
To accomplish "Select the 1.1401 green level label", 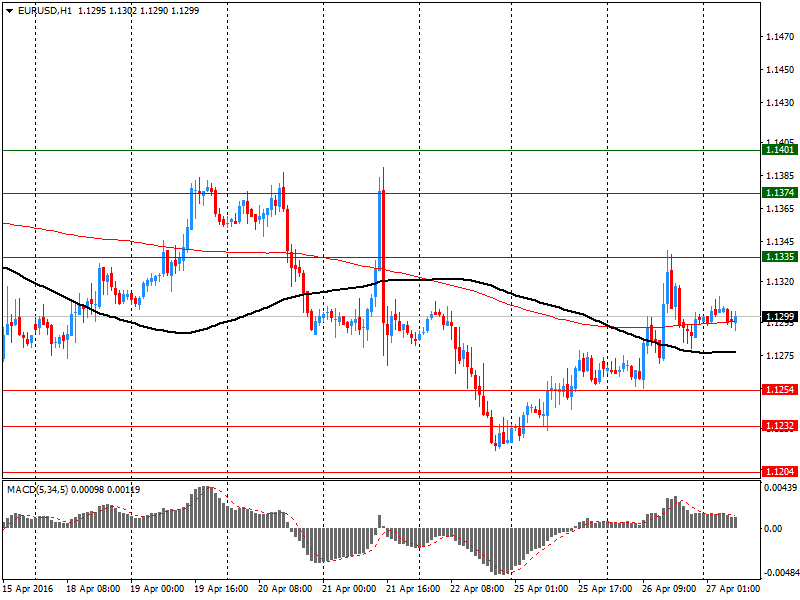I will [780, 149].
